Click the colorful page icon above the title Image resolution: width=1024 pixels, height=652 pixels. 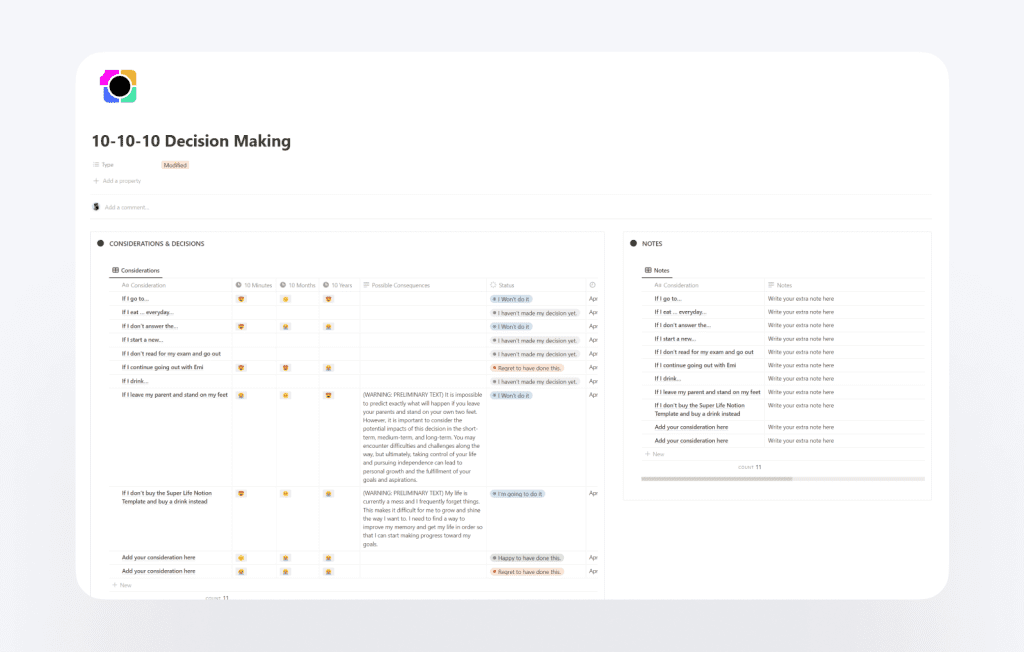pyautogui.click(x=118, y=86)
